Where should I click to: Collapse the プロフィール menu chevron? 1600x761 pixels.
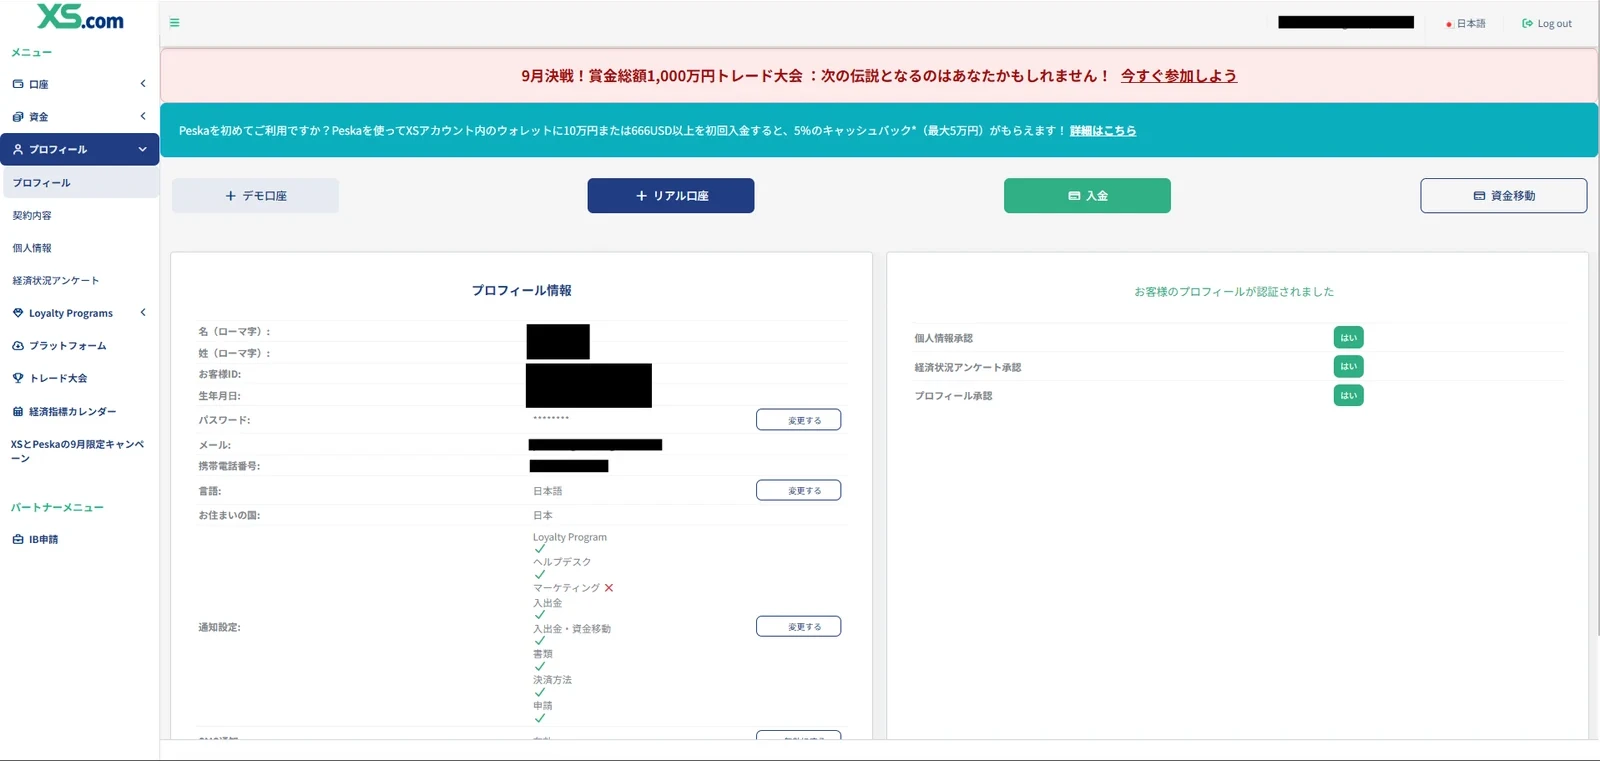click(143, 150)
